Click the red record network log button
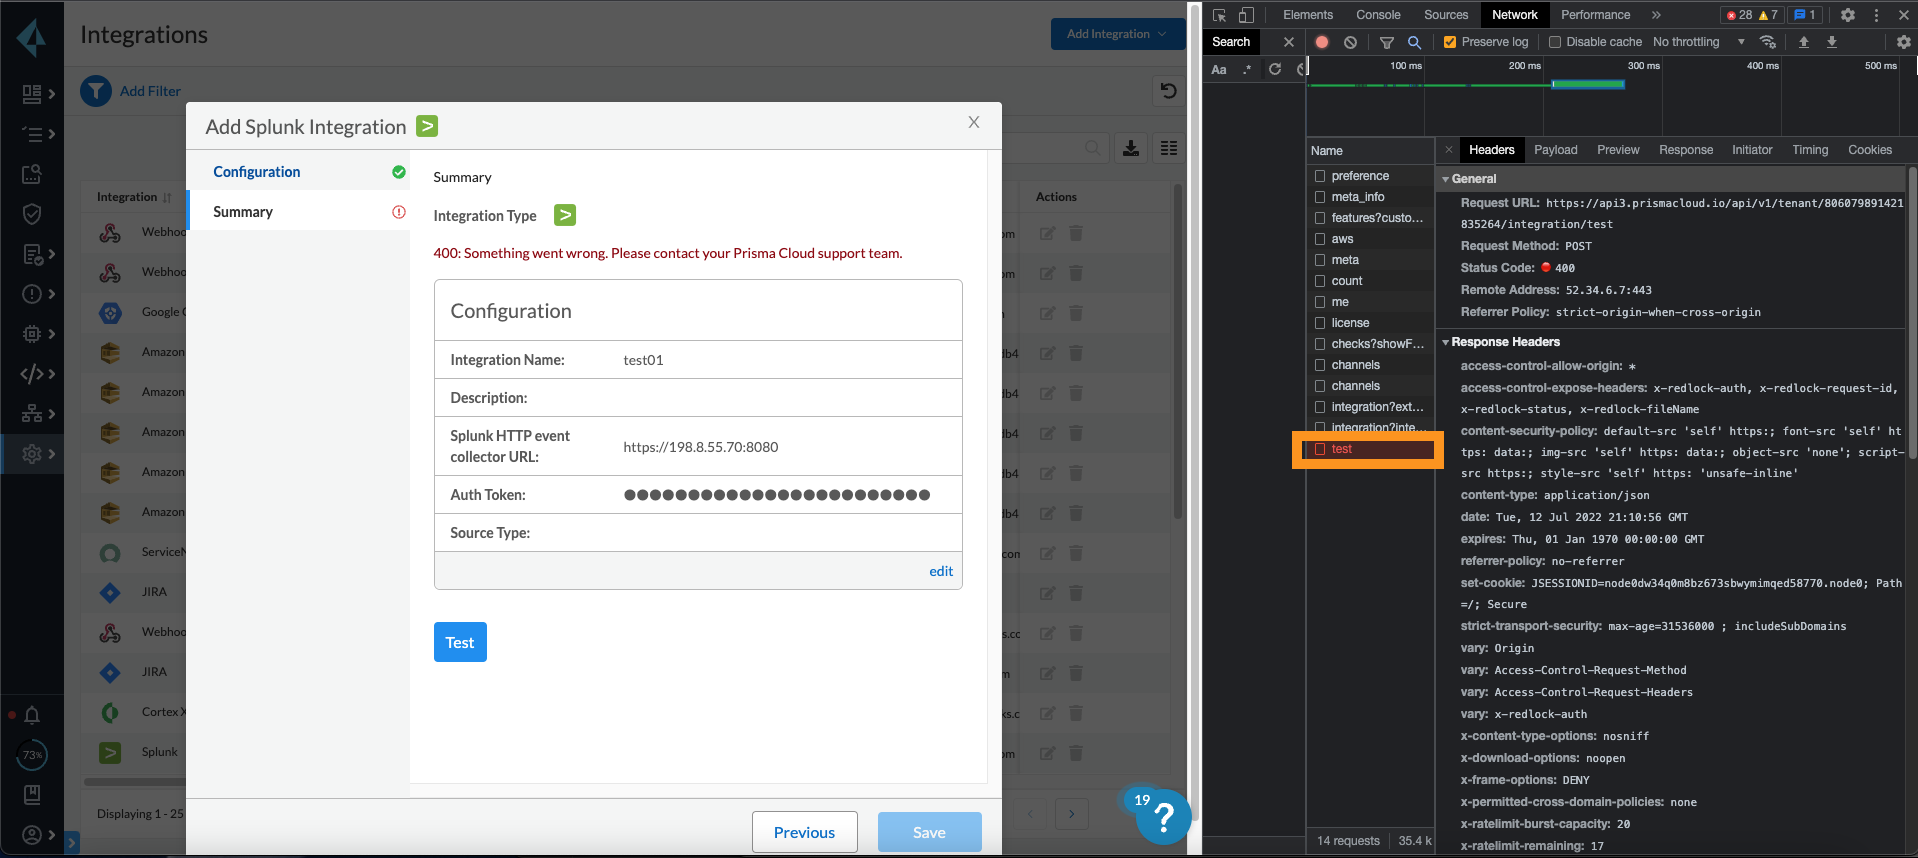The height and width of the screenshot is (858, 1918). tap(1322, 42)
